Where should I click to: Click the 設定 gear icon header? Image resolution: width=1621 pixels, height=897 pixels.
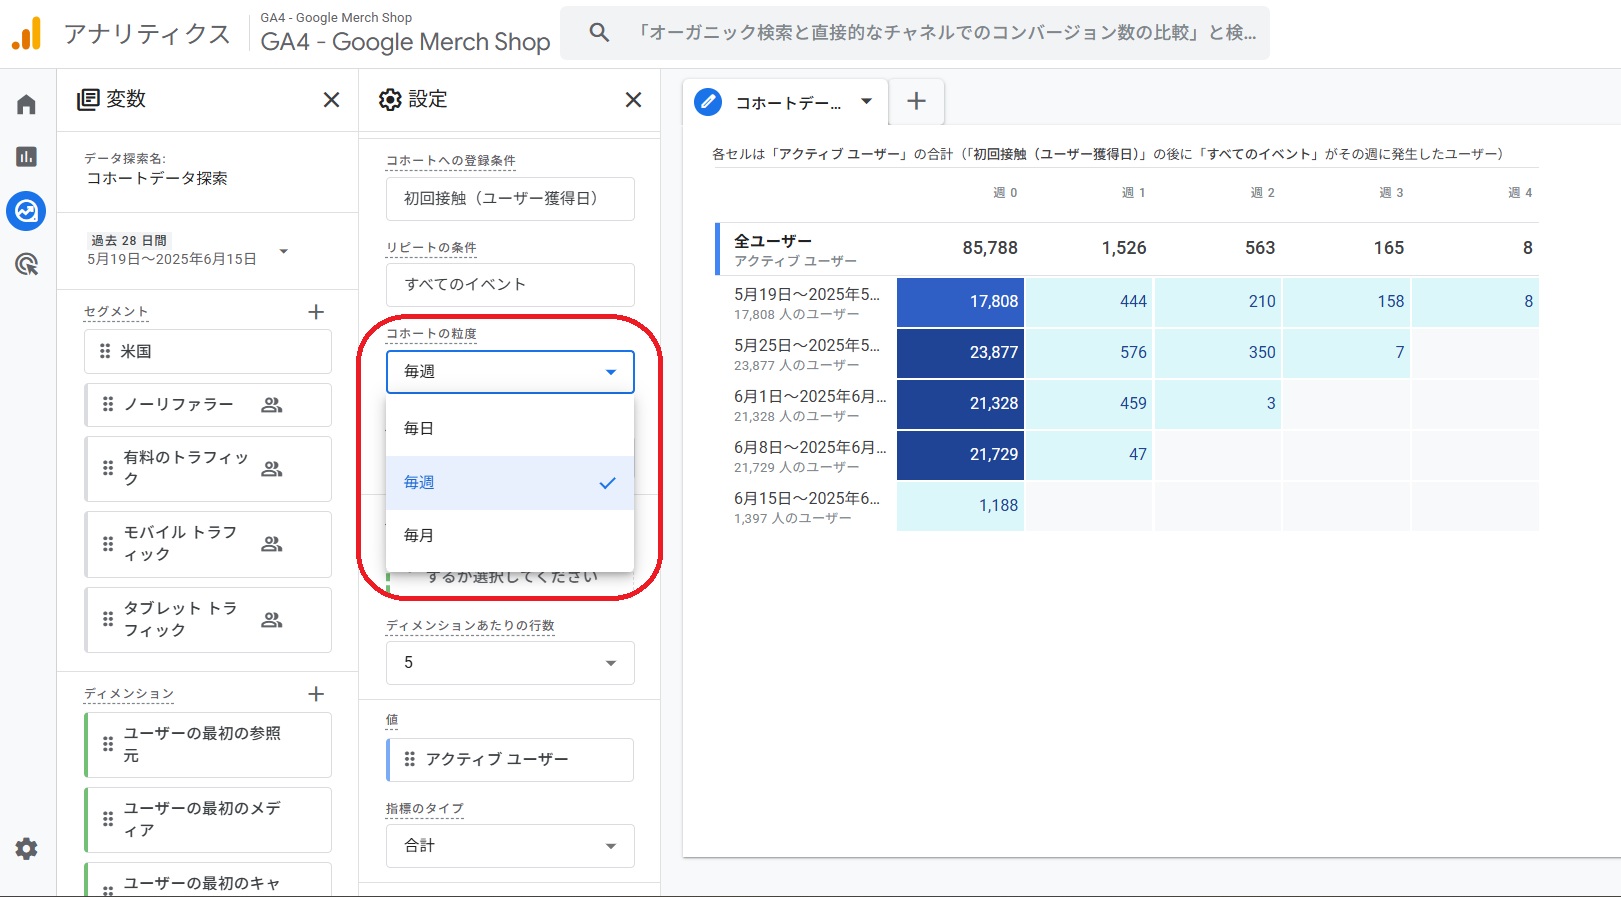[390, 100]
